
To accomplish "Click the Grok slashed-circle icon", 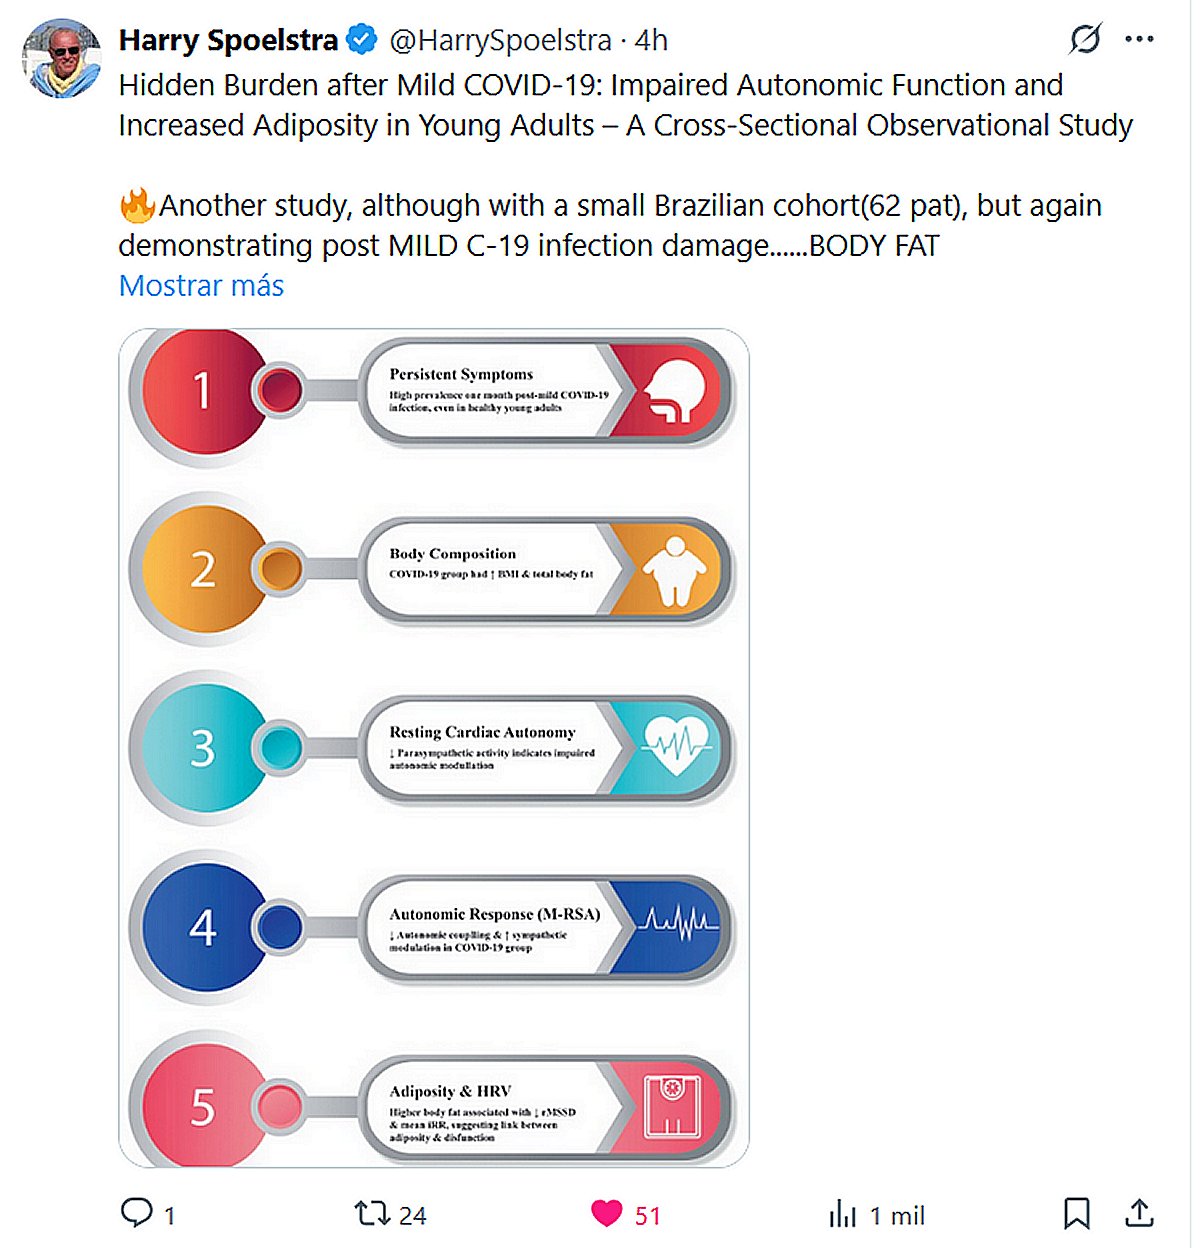I will 1085,40.
